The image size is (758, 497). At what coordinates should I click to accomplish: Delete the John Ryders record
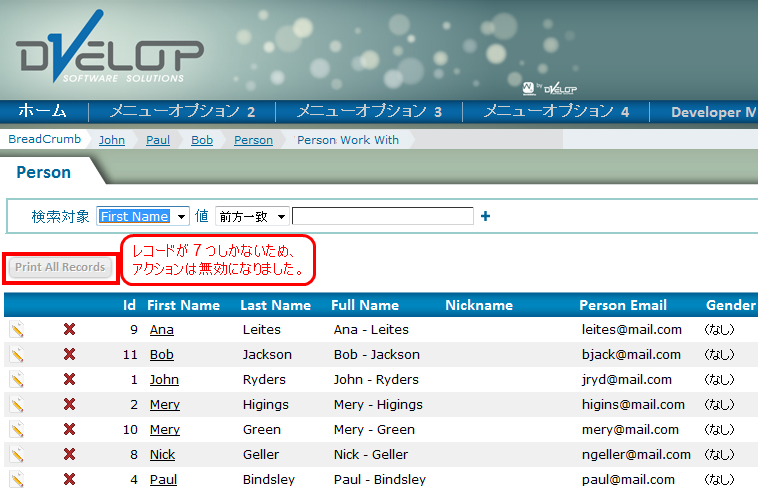pyautogui.click(x=70, y=380)
